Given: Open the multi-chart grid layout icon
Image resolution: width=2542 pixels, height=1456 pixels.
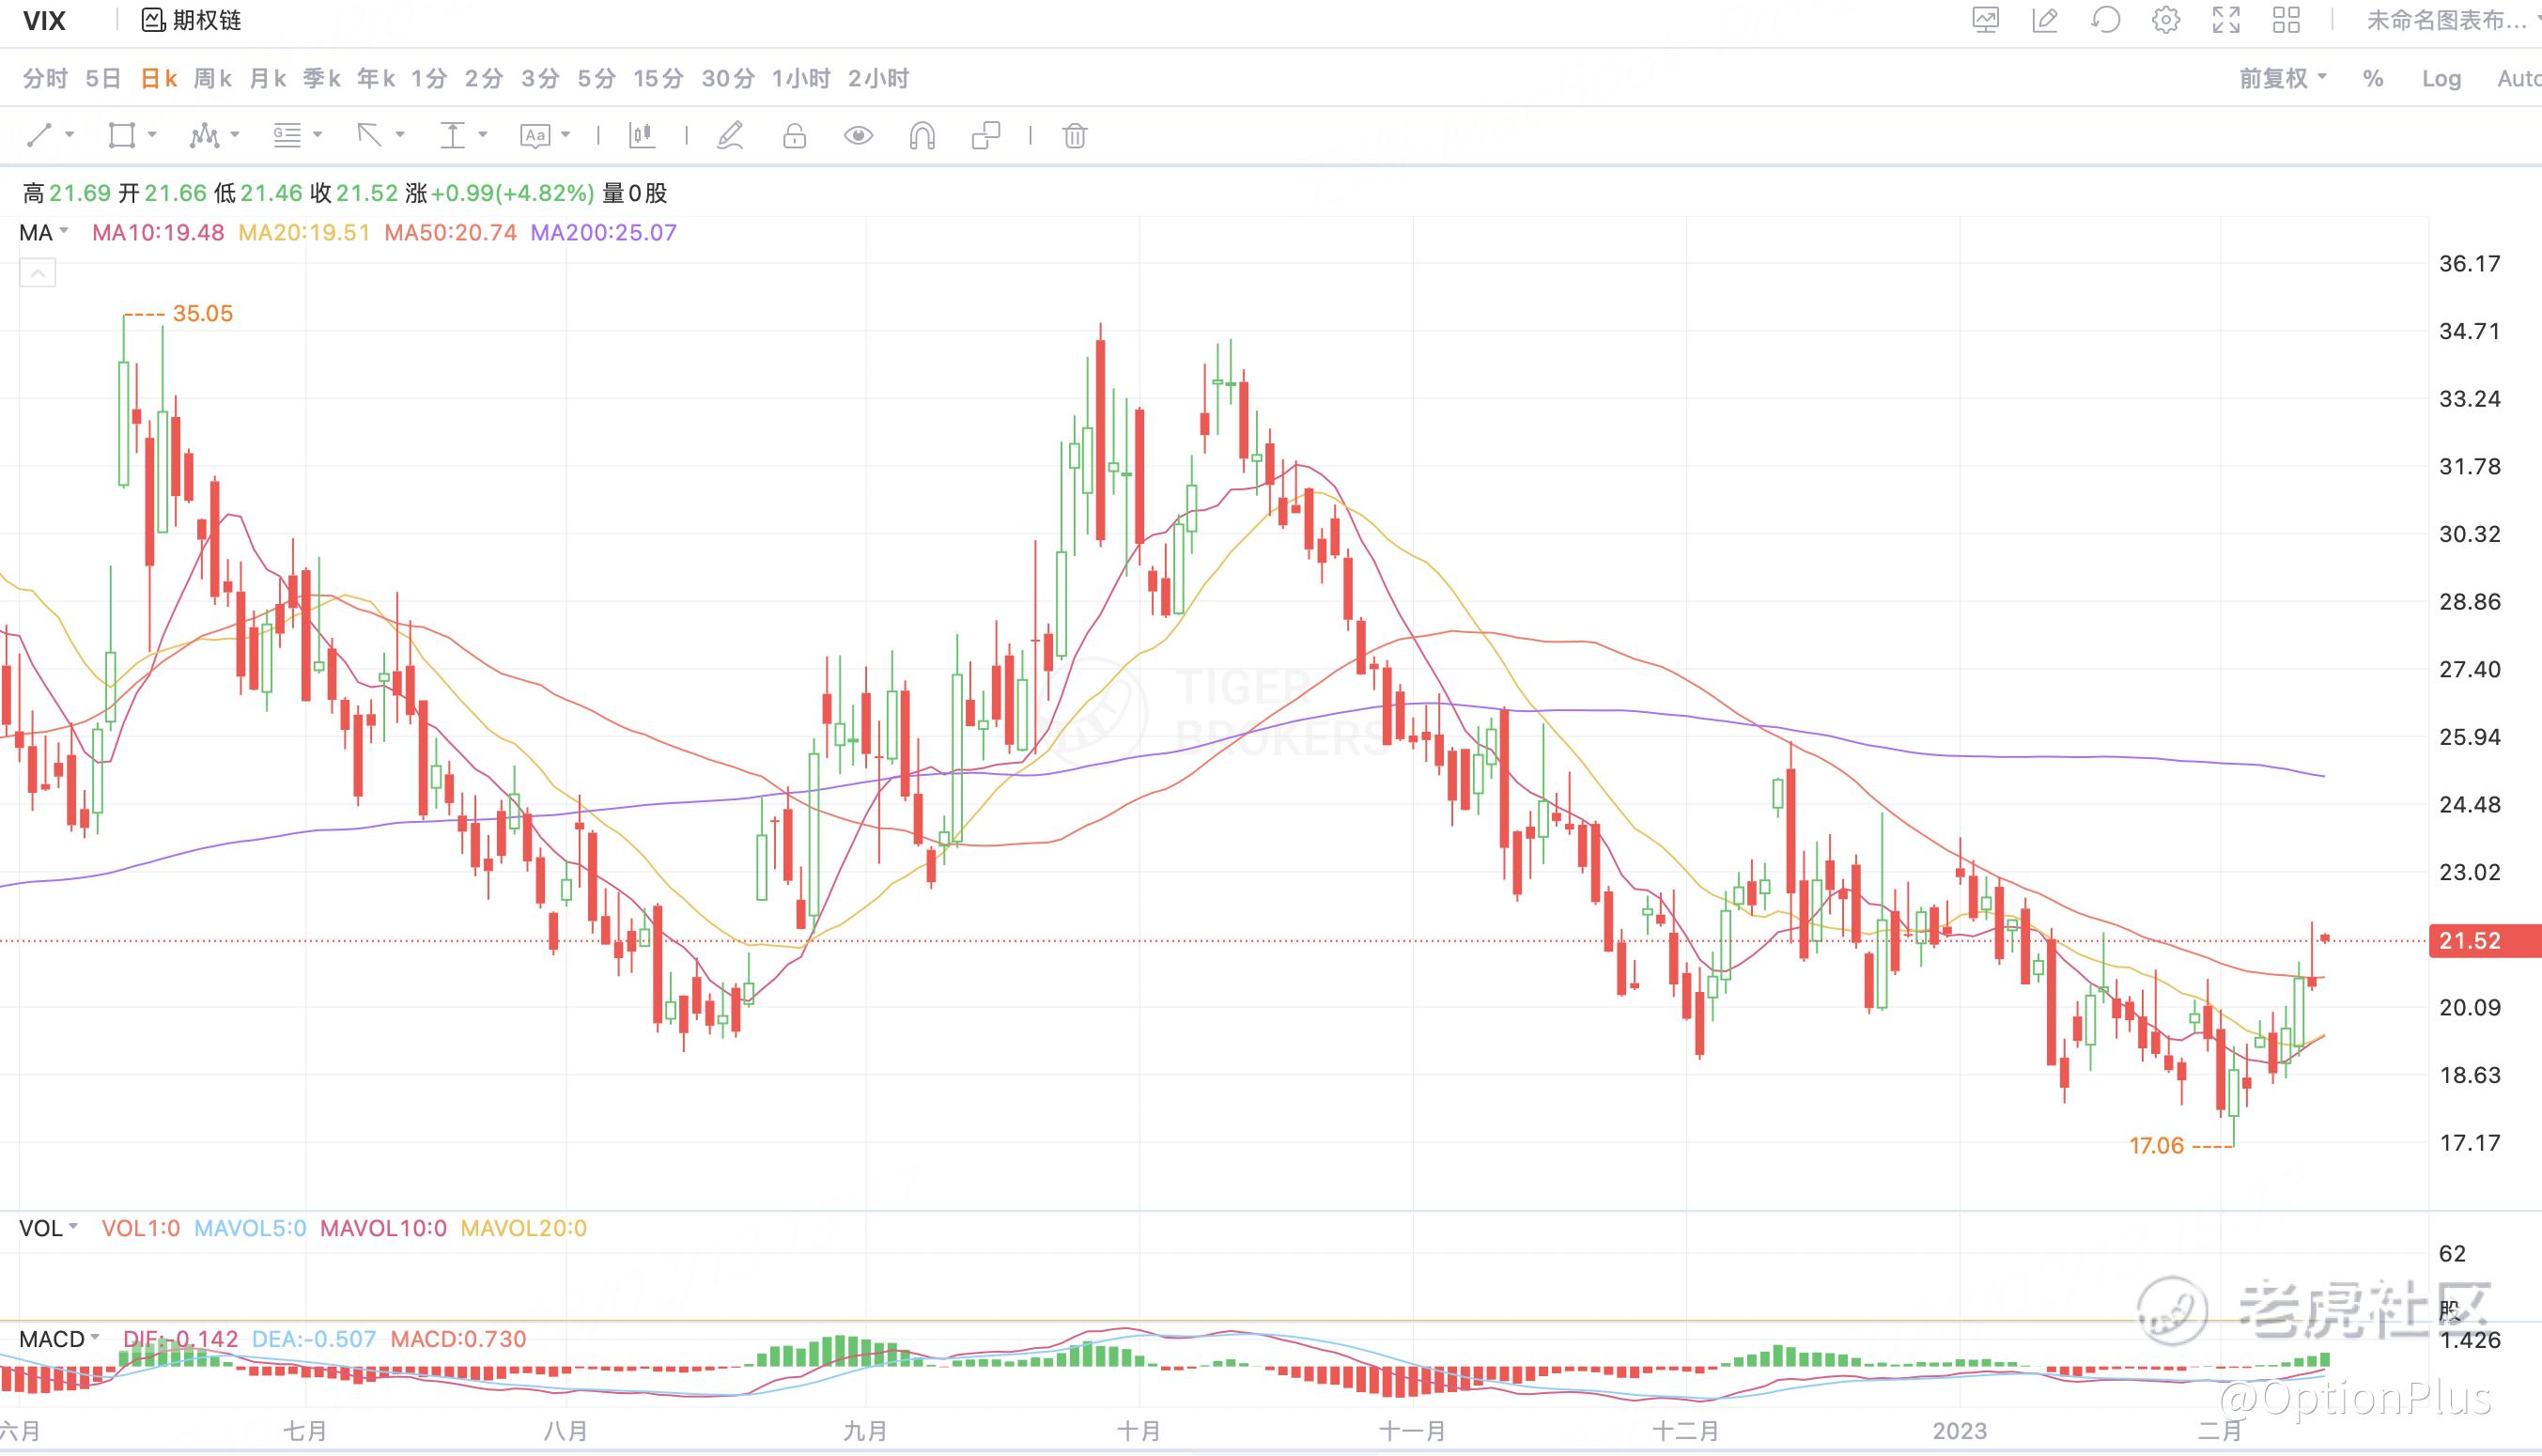Looking at the screenshot, I should tap(2286, 20).
